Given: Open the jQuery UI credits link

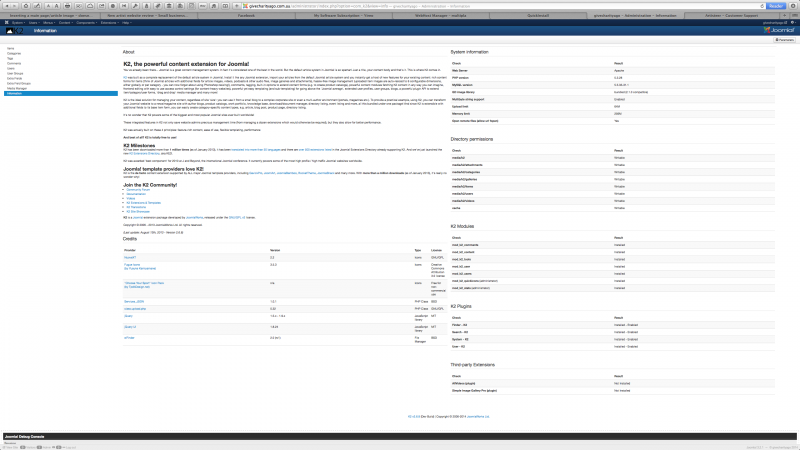Looking at the screenshot, I should click(x=130, y=327).
